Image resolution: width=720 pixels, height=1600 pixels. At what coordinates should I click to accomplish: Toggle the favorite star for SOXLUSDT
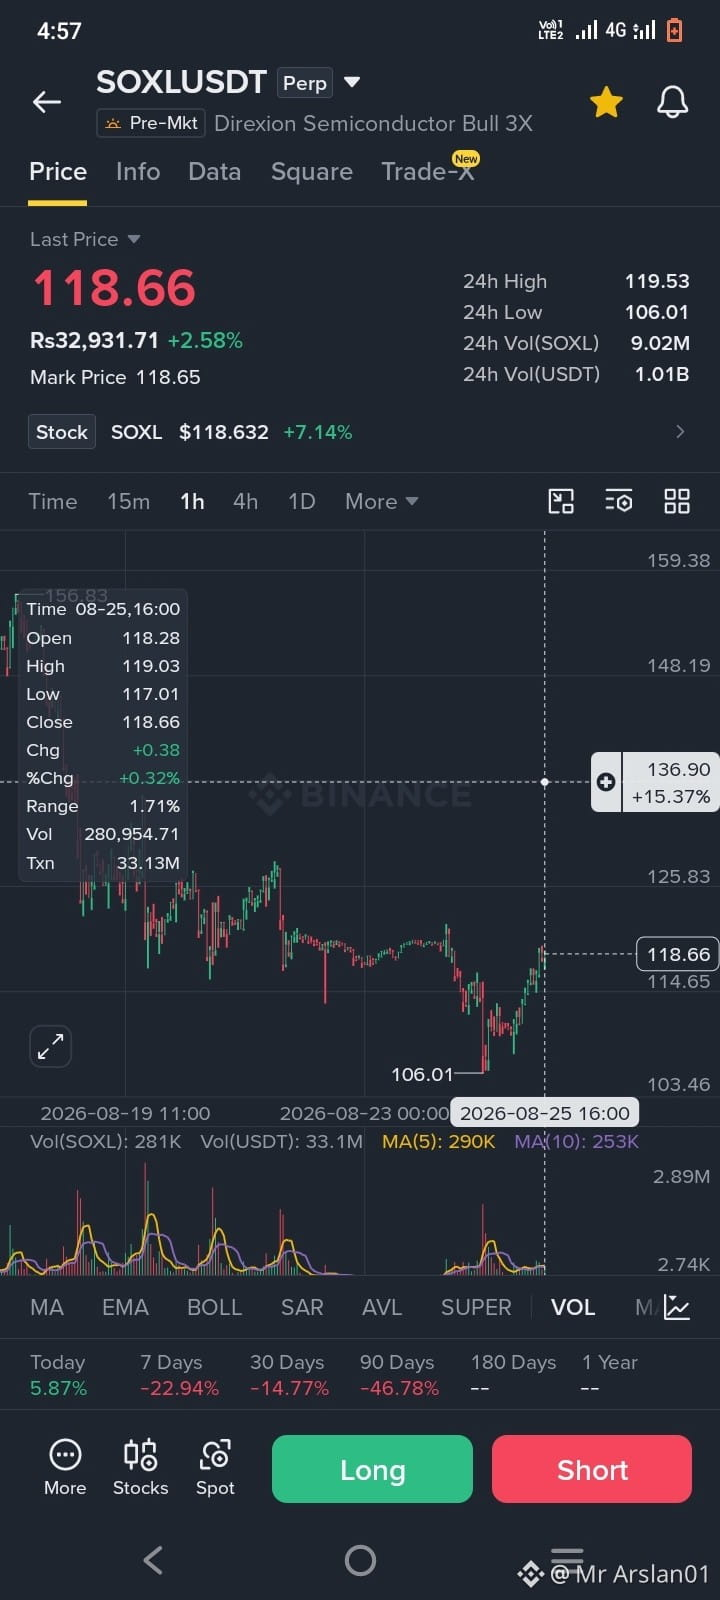pos(606,102)
